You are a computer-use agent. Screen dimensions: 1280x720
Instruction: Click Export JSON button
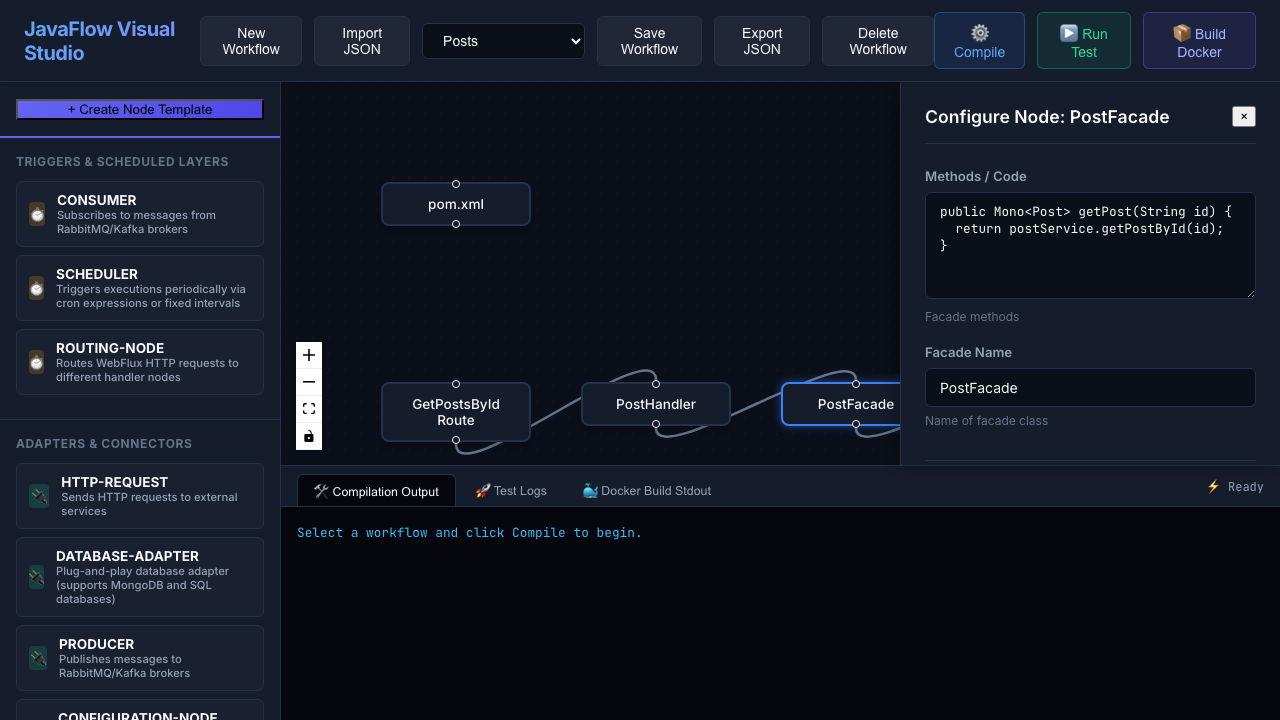(x=762, y=41)
